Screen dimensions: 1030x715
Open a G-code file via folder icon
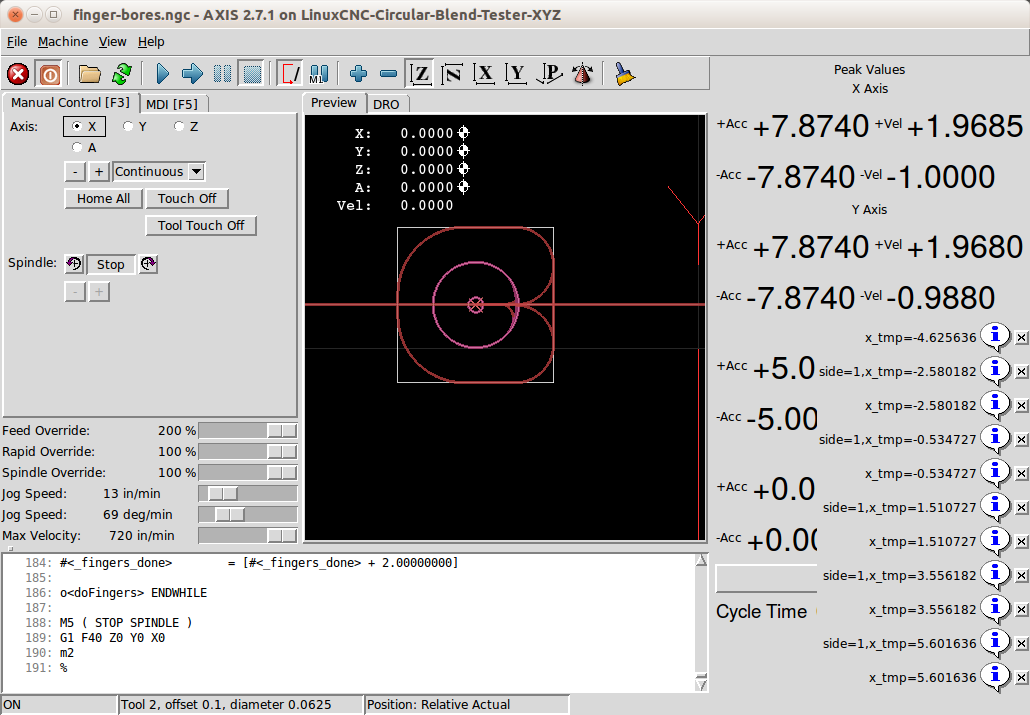pyautogui.click(x=90, y=74)
